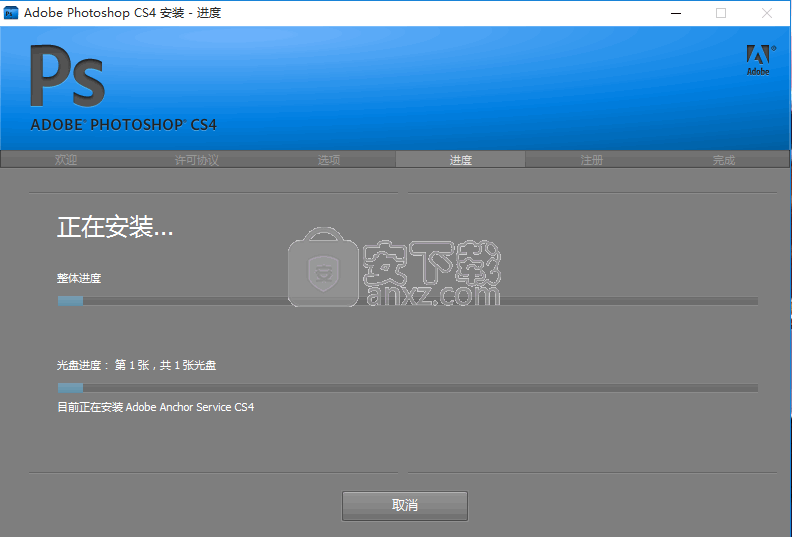Click the Photoshop icon in title bar

[11, 13]
